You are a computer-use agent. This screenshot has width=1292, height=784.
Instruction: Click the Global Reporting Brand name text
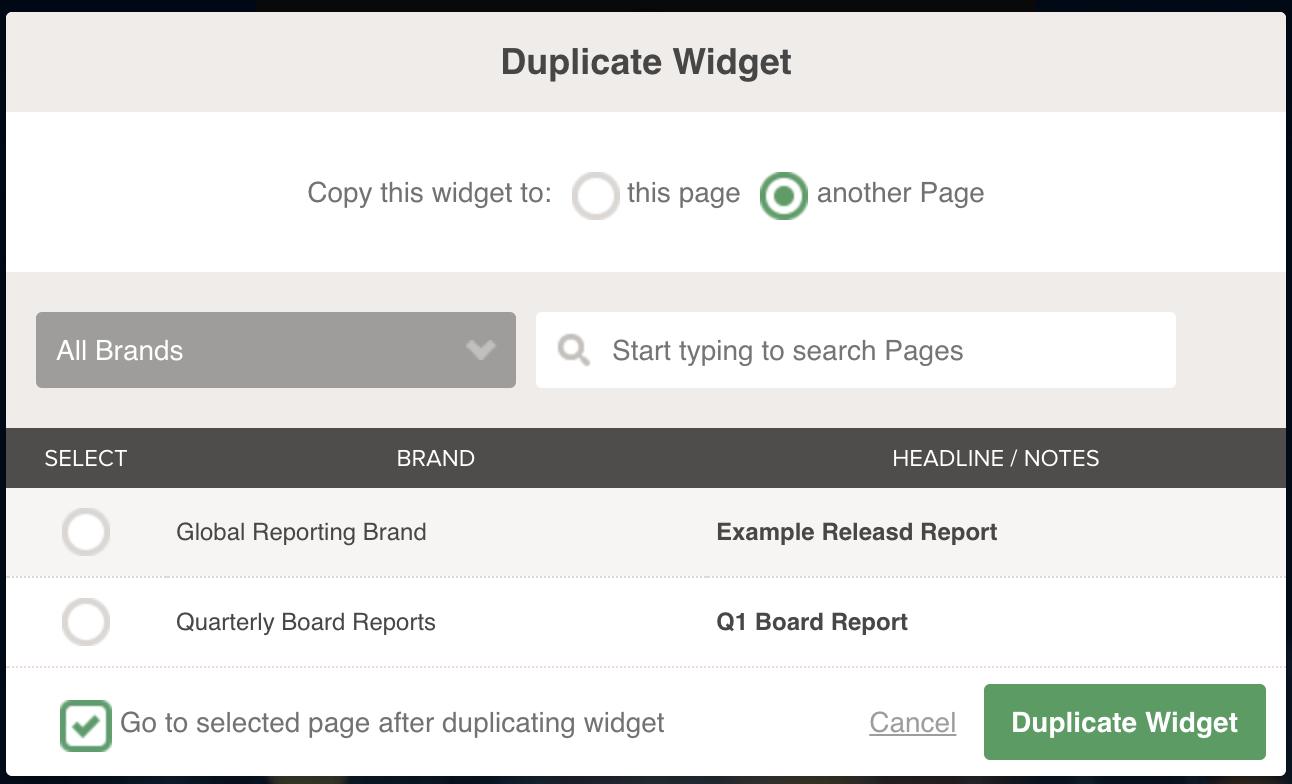(x=301, y=532)
